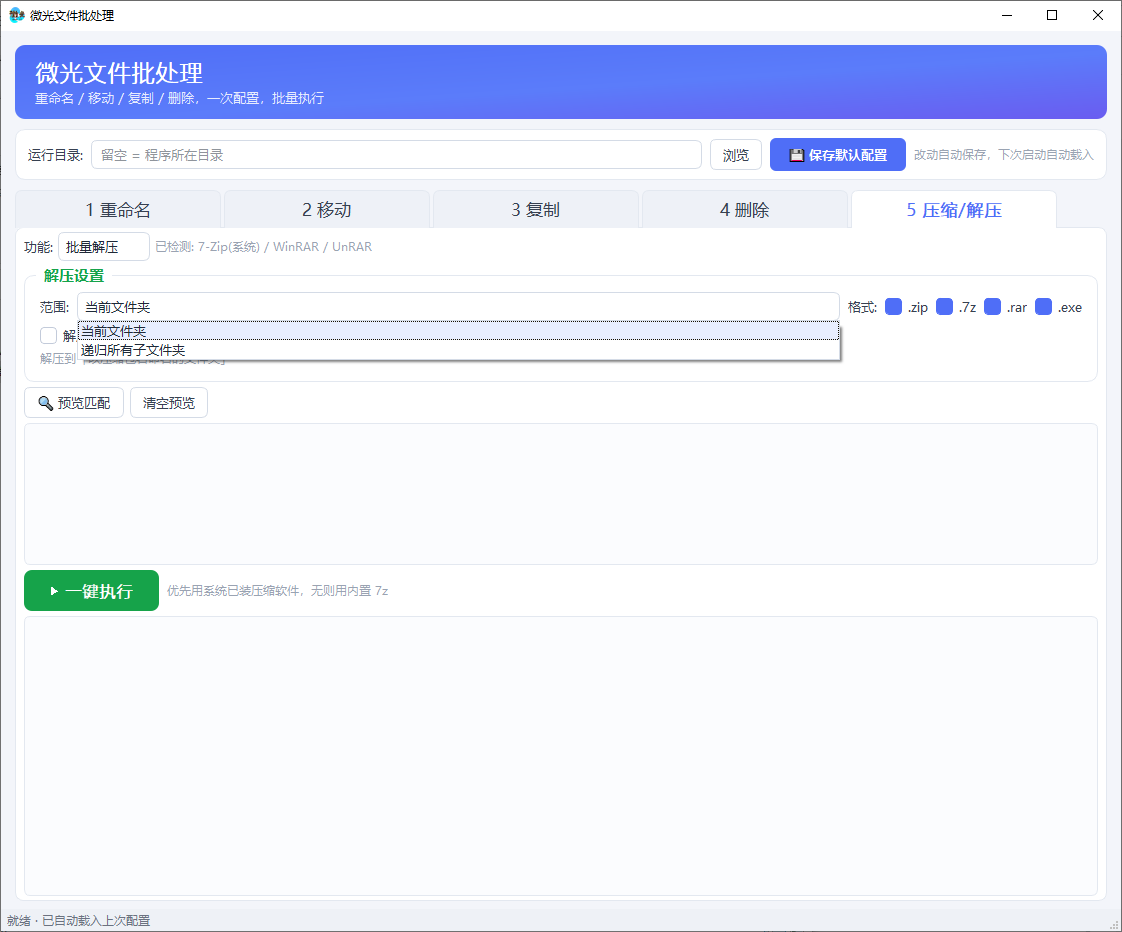Select the 4 删除 tab
1122x932 pixels.
[745, 210]
